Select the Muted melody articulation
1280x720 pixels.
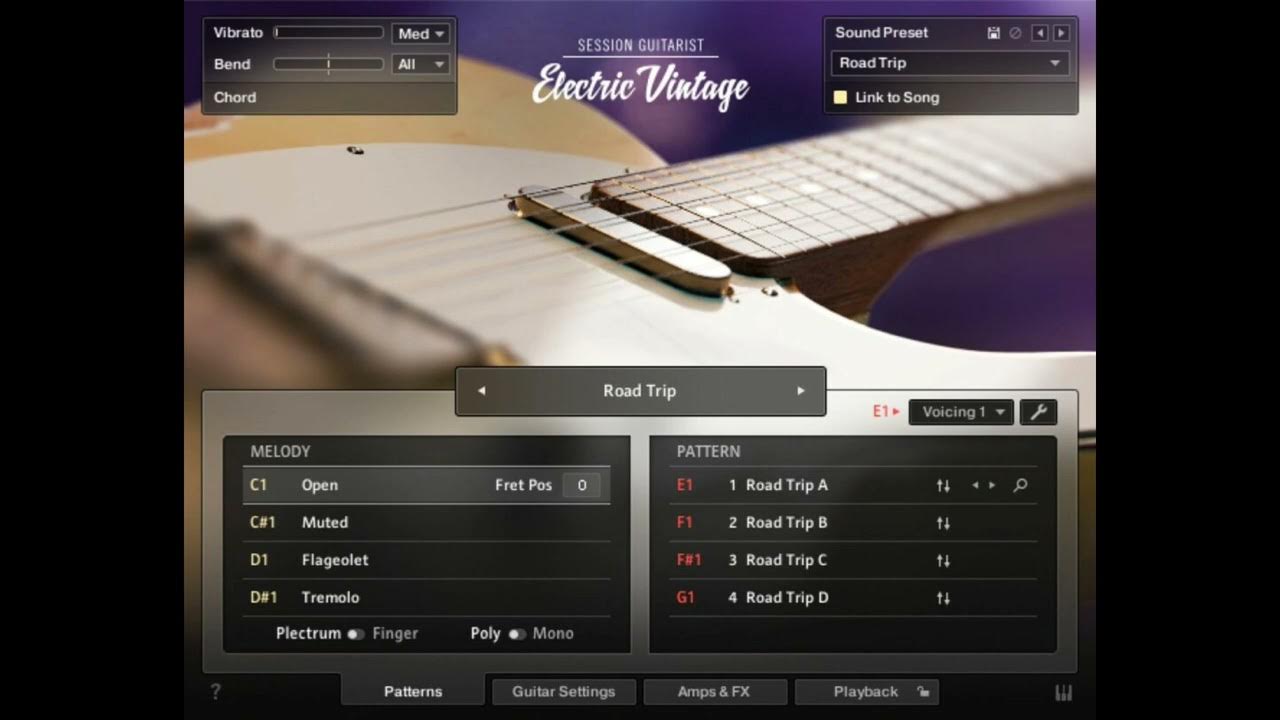[426, 522]
